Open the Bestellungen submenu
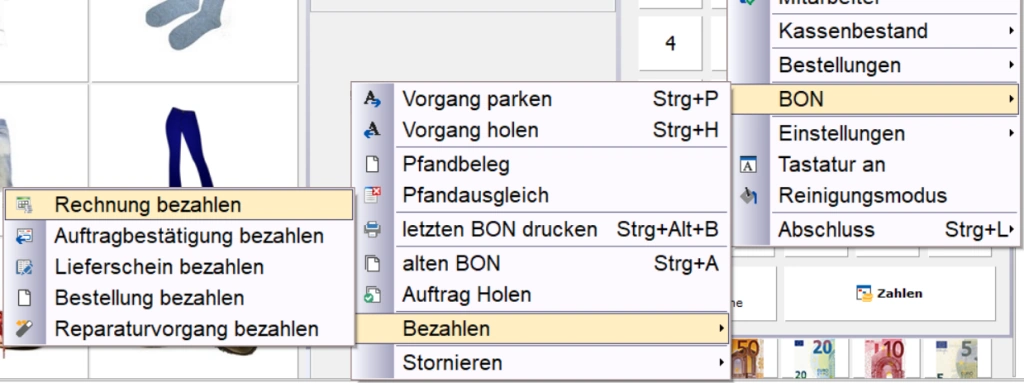Image resolution: width=1024 pixels, height=383 pixels. (x=894, y=65)
